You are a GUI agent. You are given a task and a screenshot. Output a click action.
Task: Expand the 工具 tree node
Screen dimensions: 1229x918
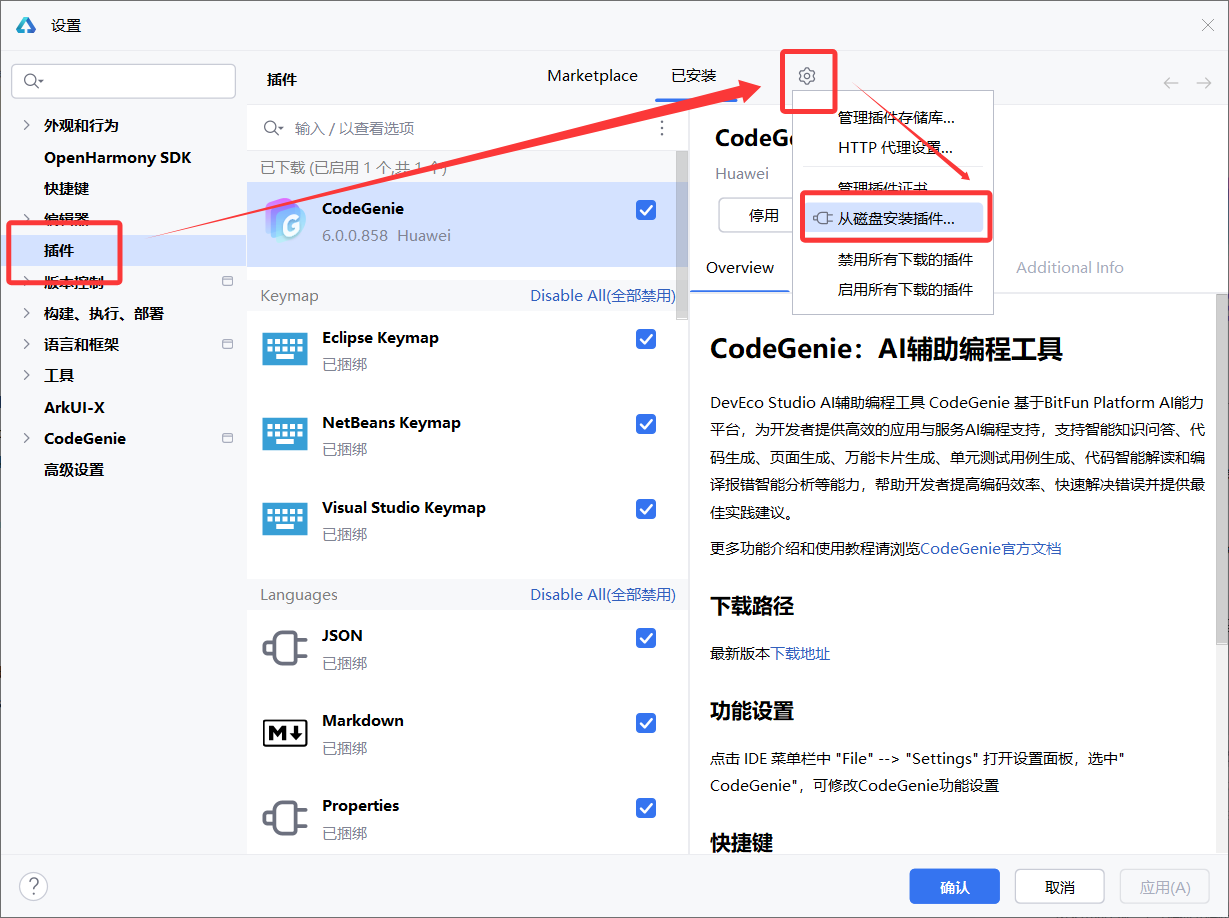26,375
